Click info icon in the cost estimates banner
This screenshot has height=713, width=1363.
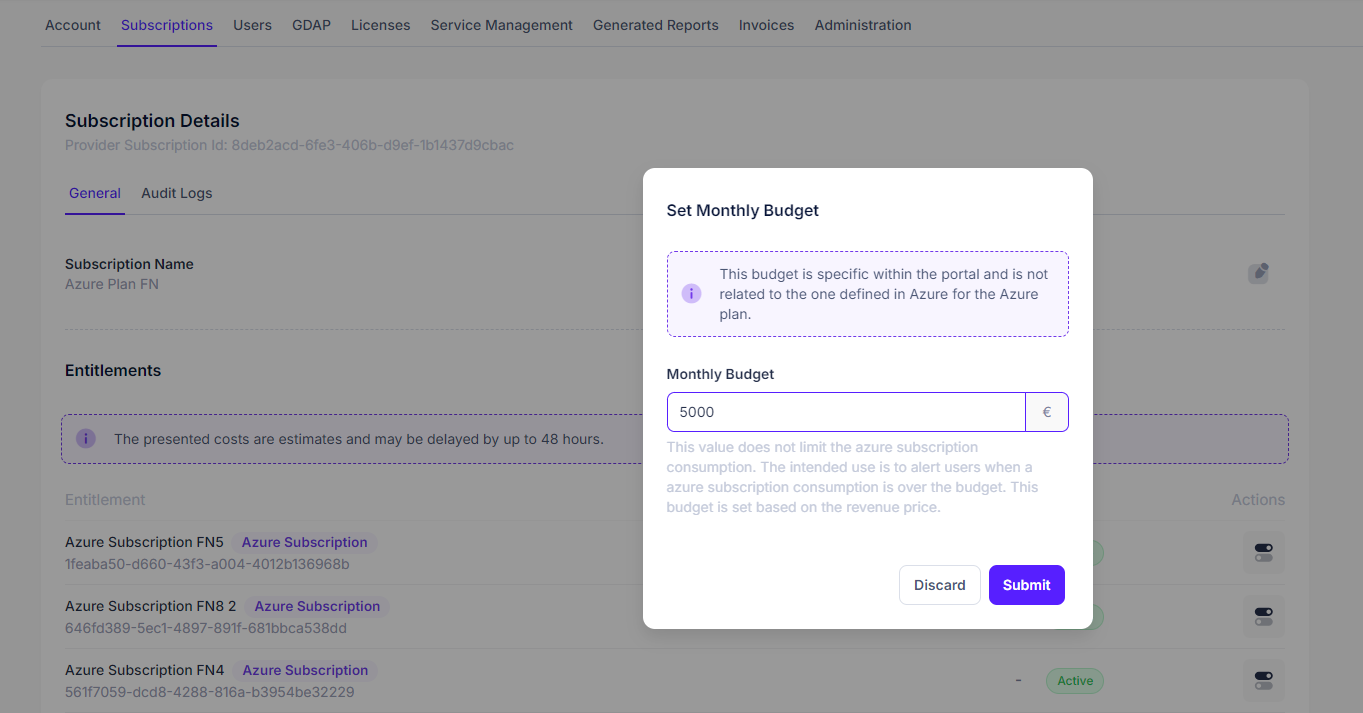[86, 439]
